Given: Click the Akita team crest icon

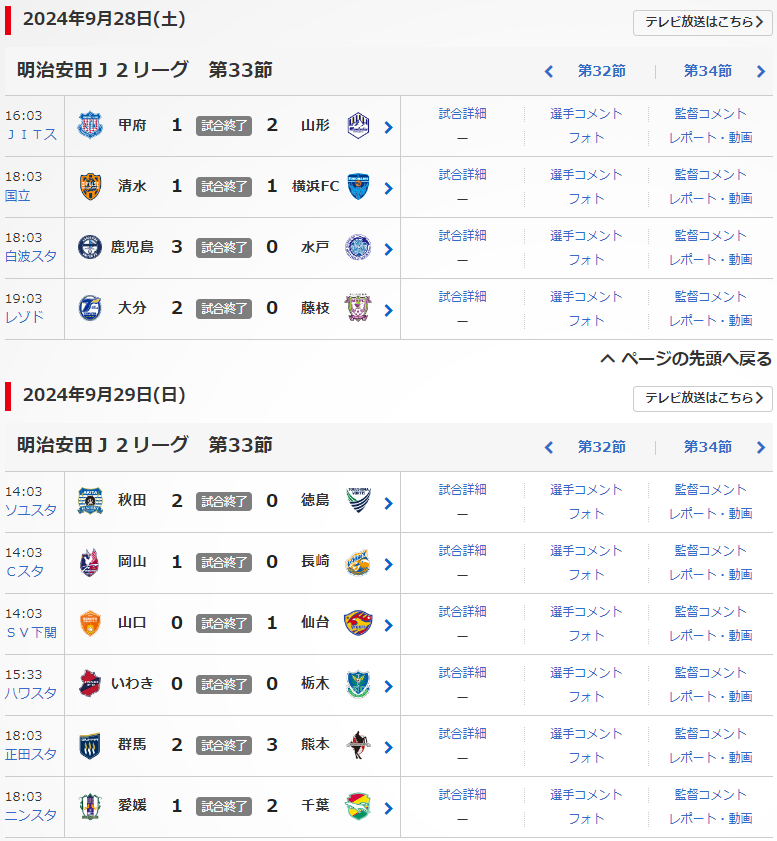Looking at the screenshot, I should tap(91, 502).
